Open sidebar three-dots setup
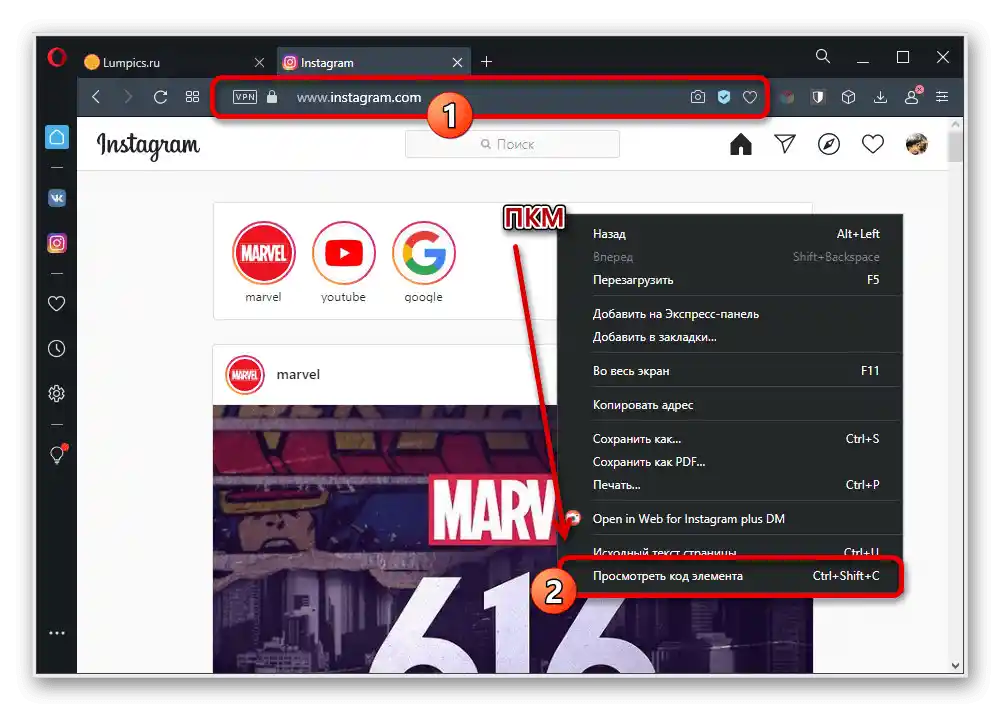The height and width of the screenshot is (710, 1000). 57,633
